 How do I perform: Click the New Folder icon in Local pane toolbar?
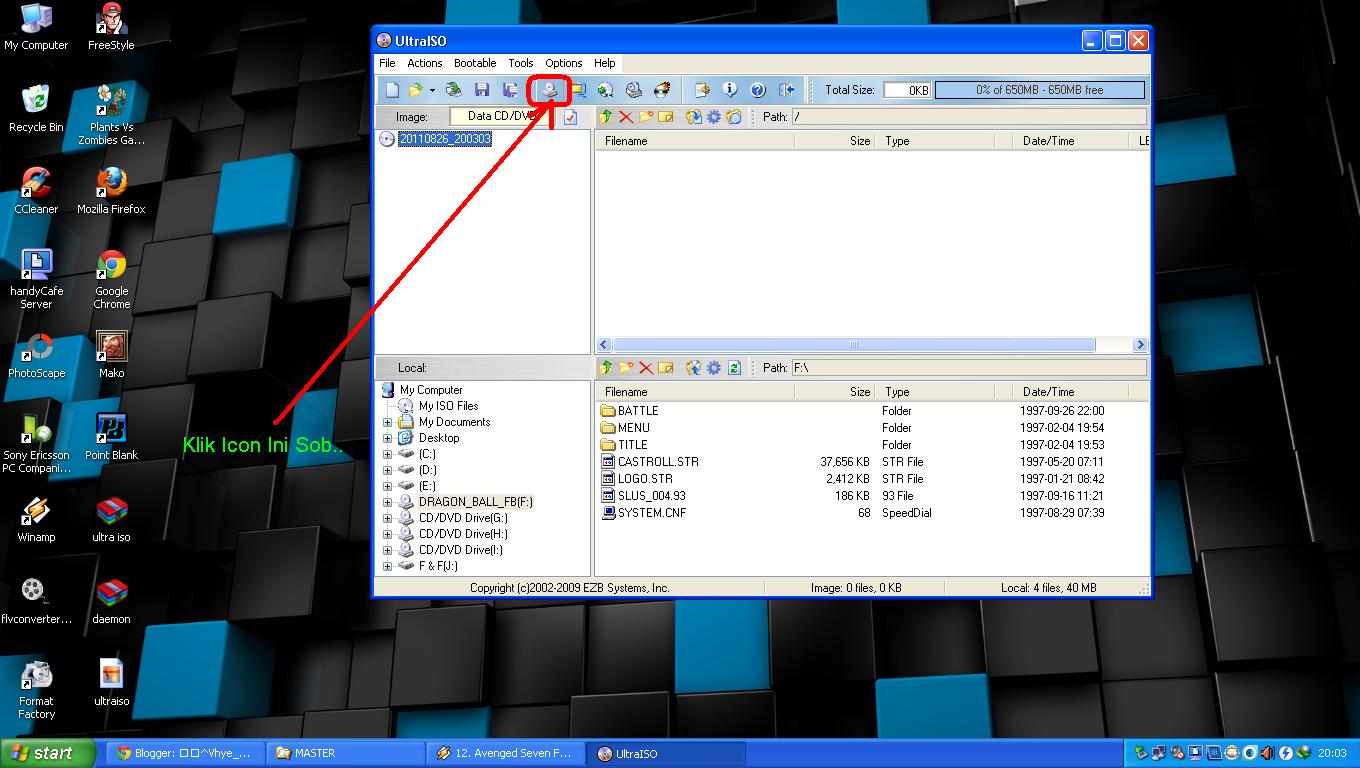[x=626, y=368]
